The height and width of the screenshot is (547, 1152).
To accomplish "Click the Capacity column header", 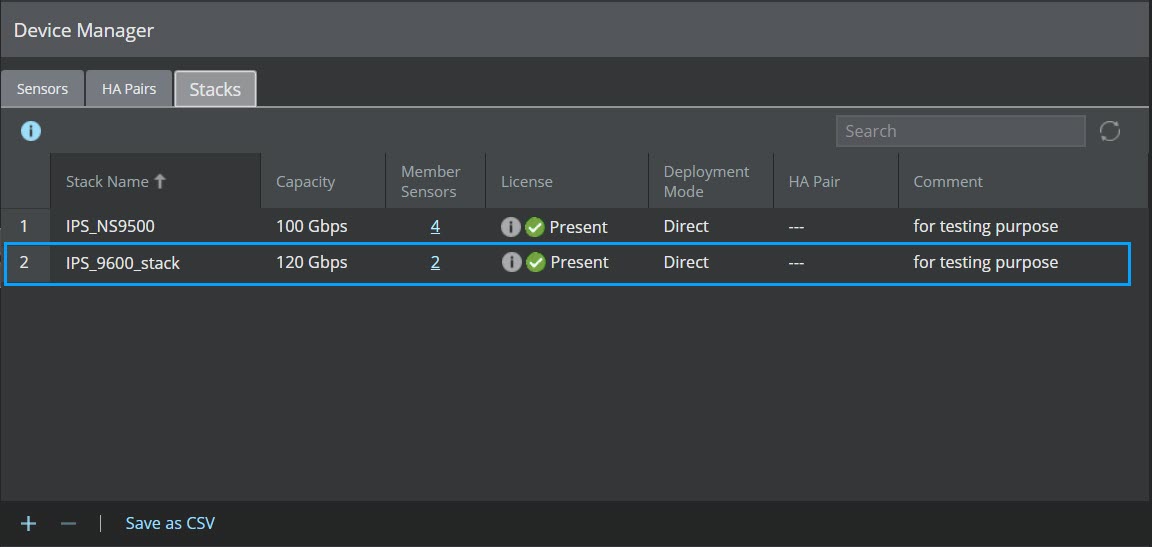I will [x=323, y=181].
